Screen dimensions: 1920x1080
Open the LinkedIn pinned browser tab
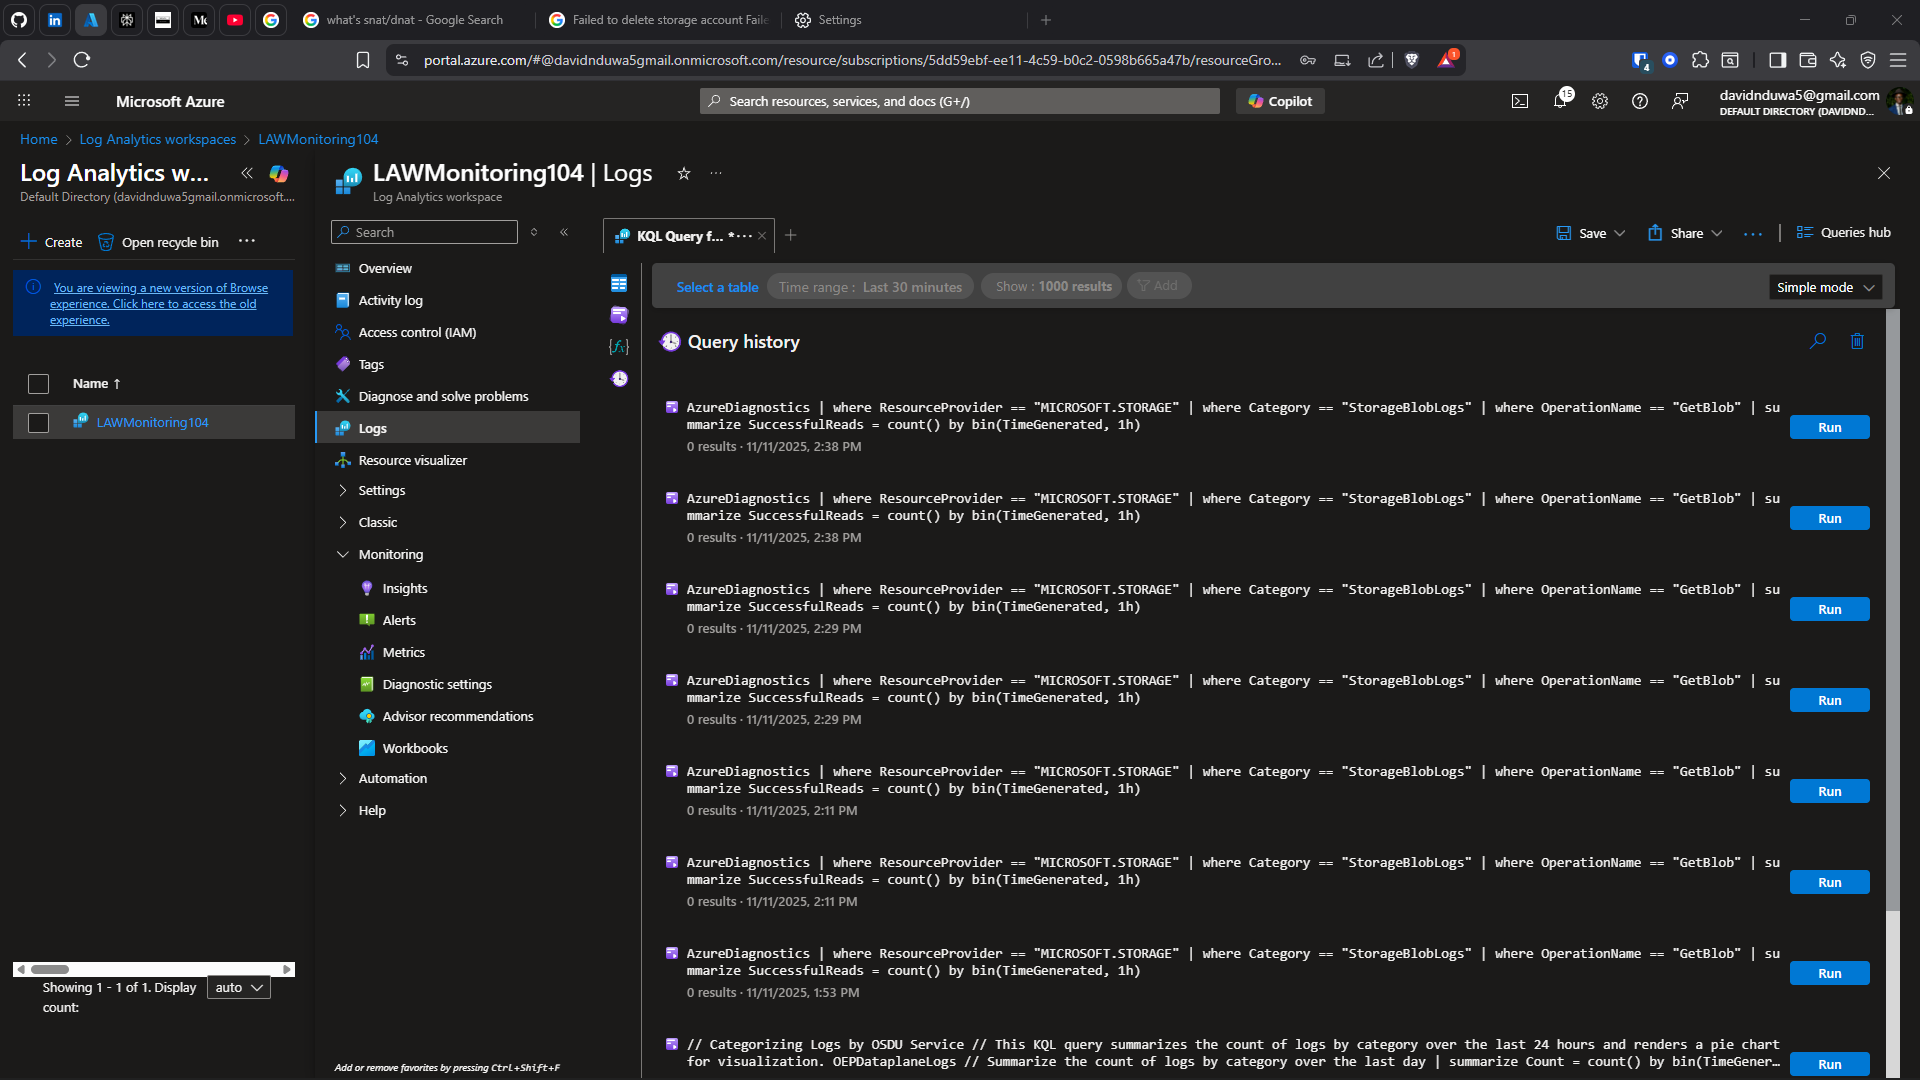tap(55, 20)
